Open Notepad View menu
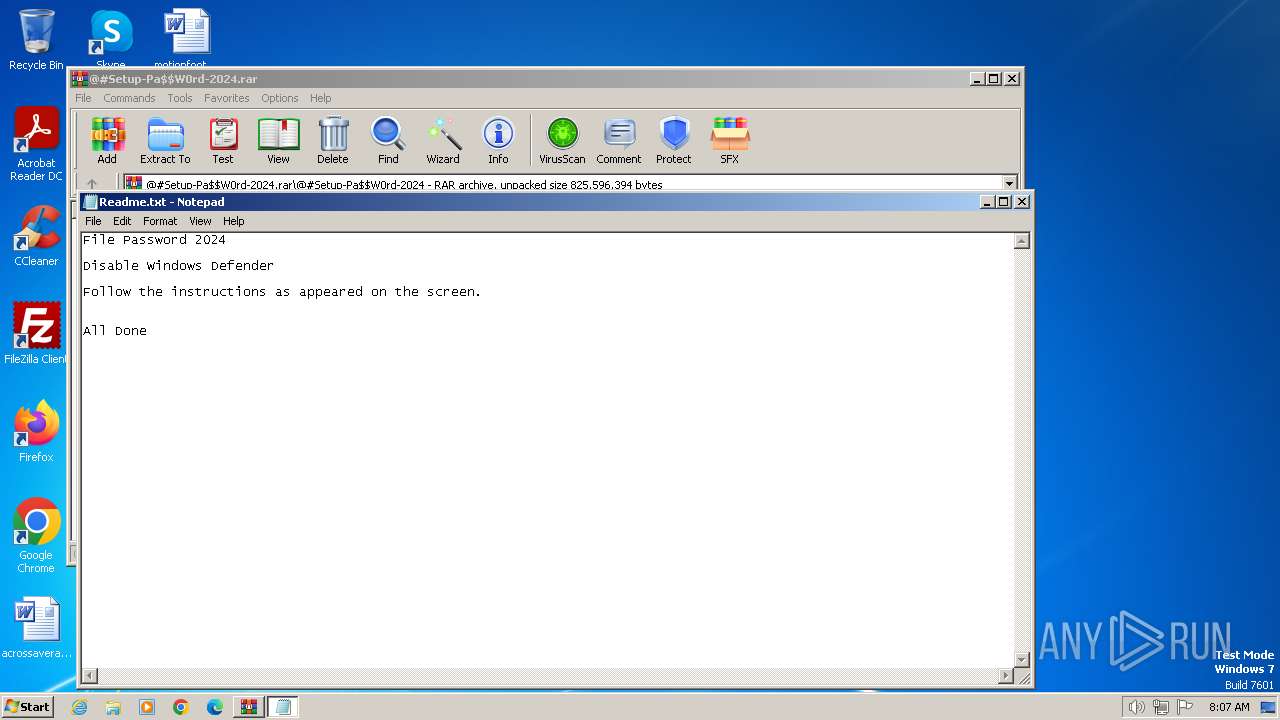Screen dimensions: 1280x720 (x=200, y=221)
